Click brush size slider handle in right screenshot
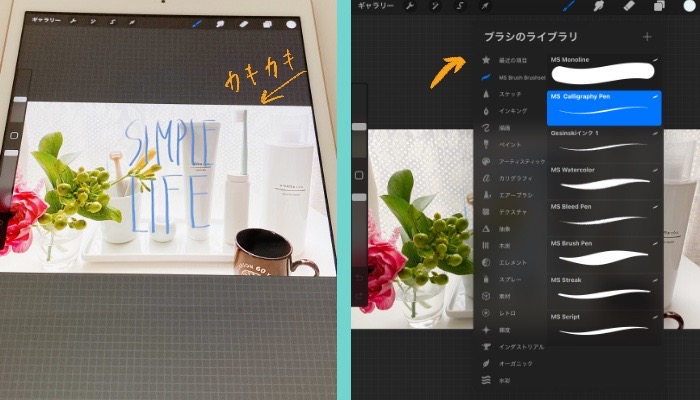The width and height of the screenshot is (700, 400). click(x=359, y=127)
